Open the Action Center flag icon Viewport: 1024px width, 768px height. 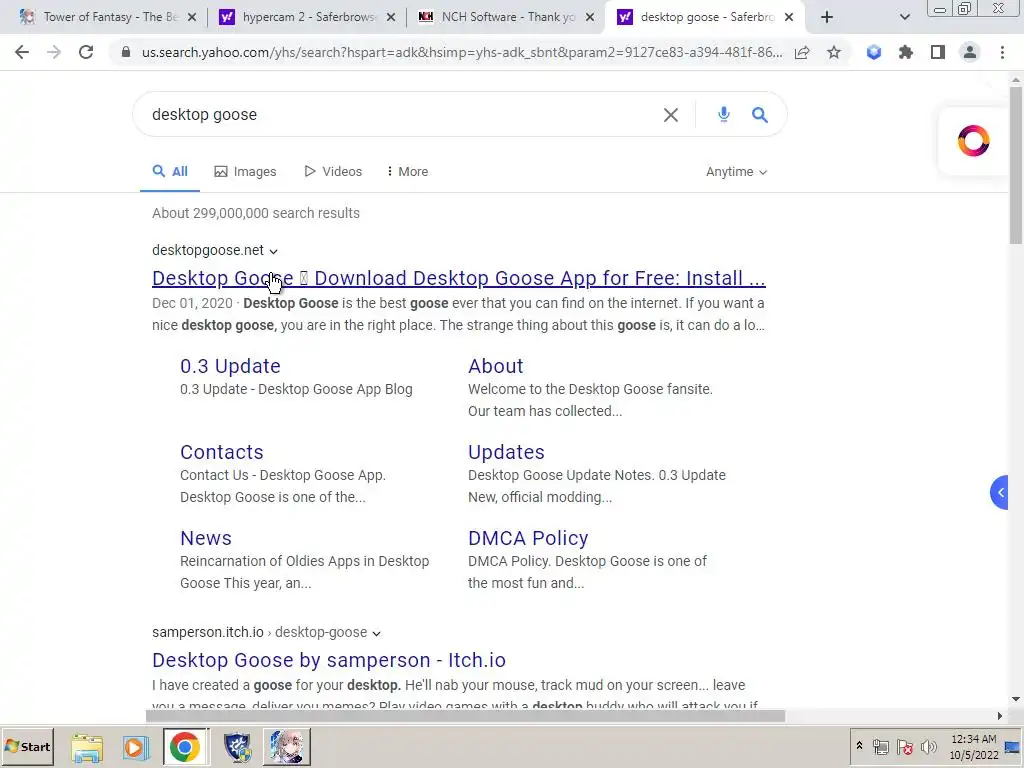pyautogui.click(x=905, y=747)
